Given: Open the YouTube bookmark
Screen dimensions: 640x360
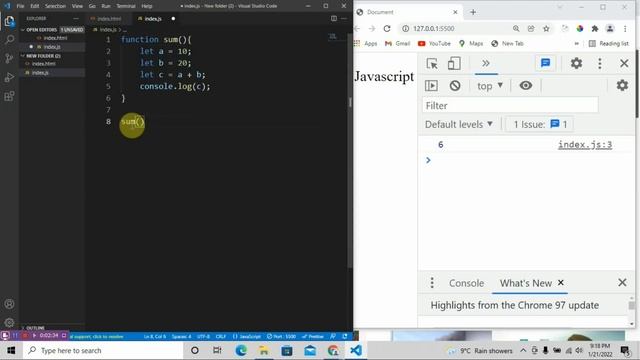Looking at the screenshot, I should pyautogui.click(x=434, y=43).
